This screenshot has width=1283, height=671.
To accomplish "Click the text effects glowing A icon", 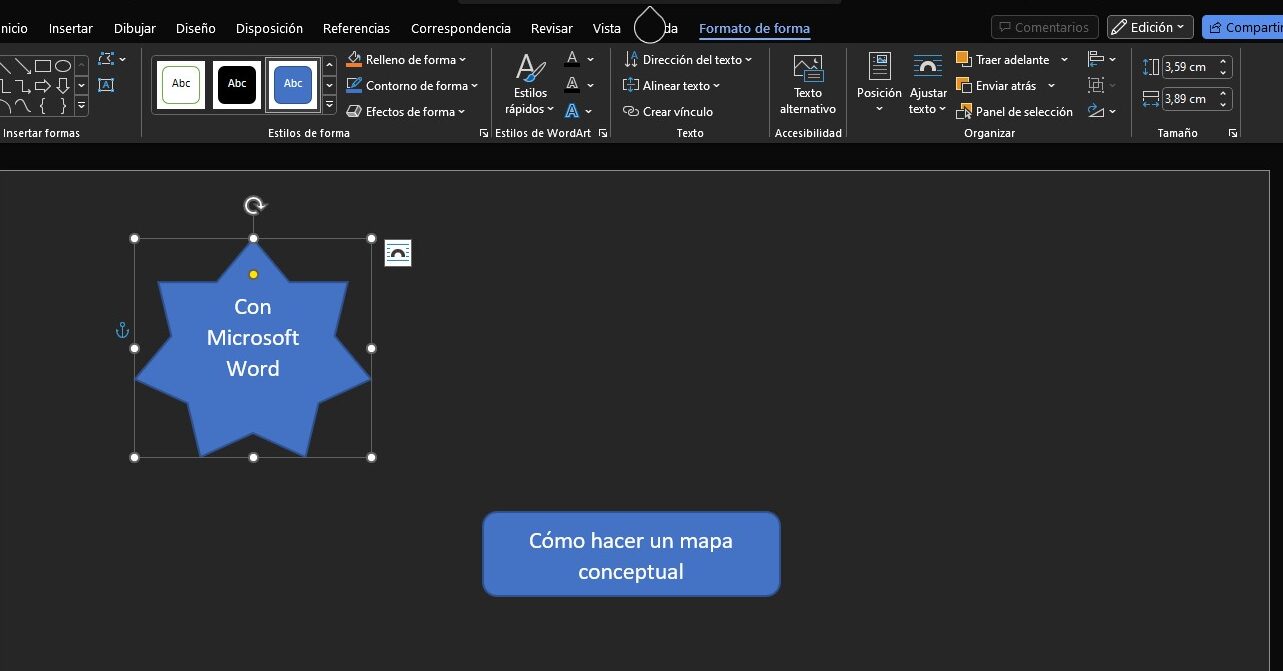I will pos(572,111).
